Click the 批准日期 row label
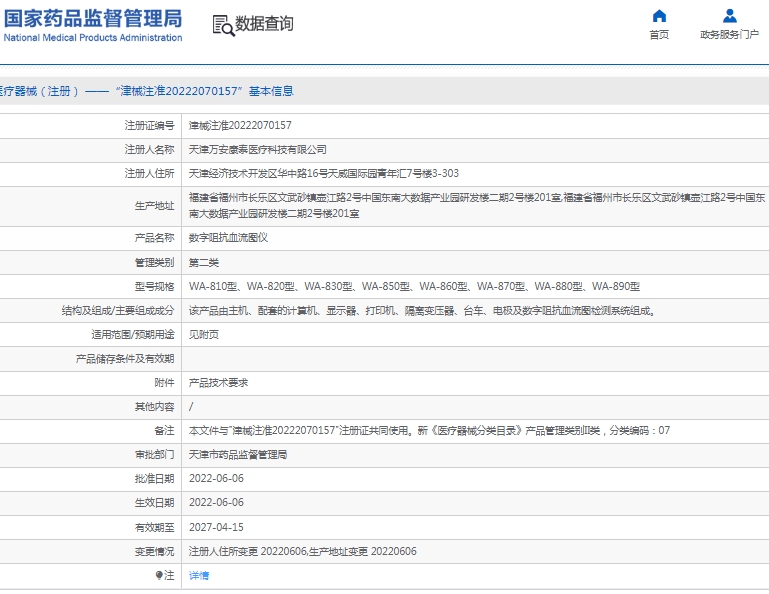Viewport: 769px width, 594px height. [x=154, y=479]
